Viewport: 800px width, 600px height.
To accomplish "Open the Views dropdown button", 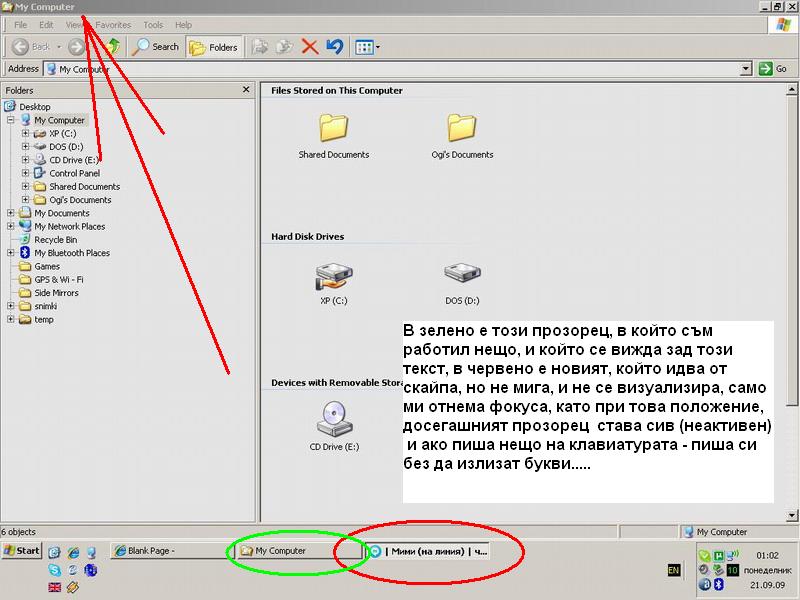I will [367, 46].
